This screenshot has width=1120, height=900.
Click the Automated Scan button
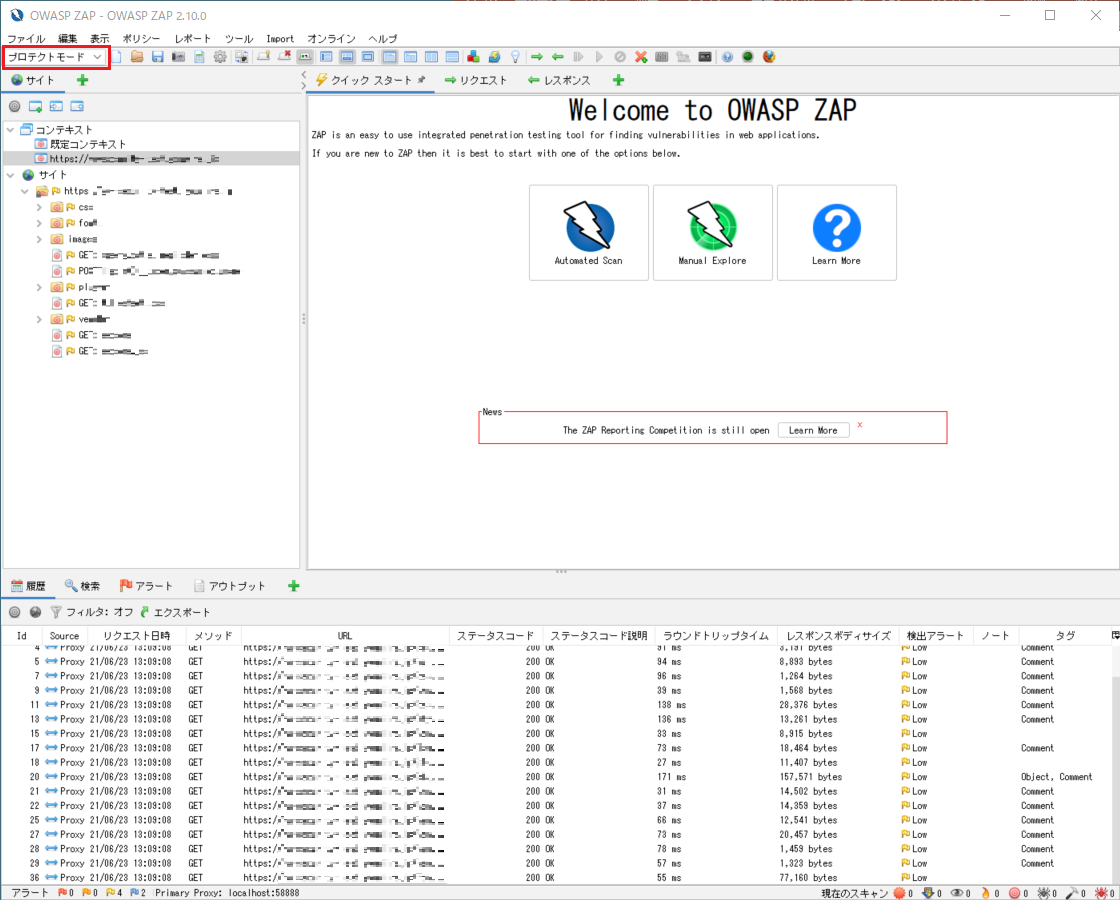(x=589, y=233)
